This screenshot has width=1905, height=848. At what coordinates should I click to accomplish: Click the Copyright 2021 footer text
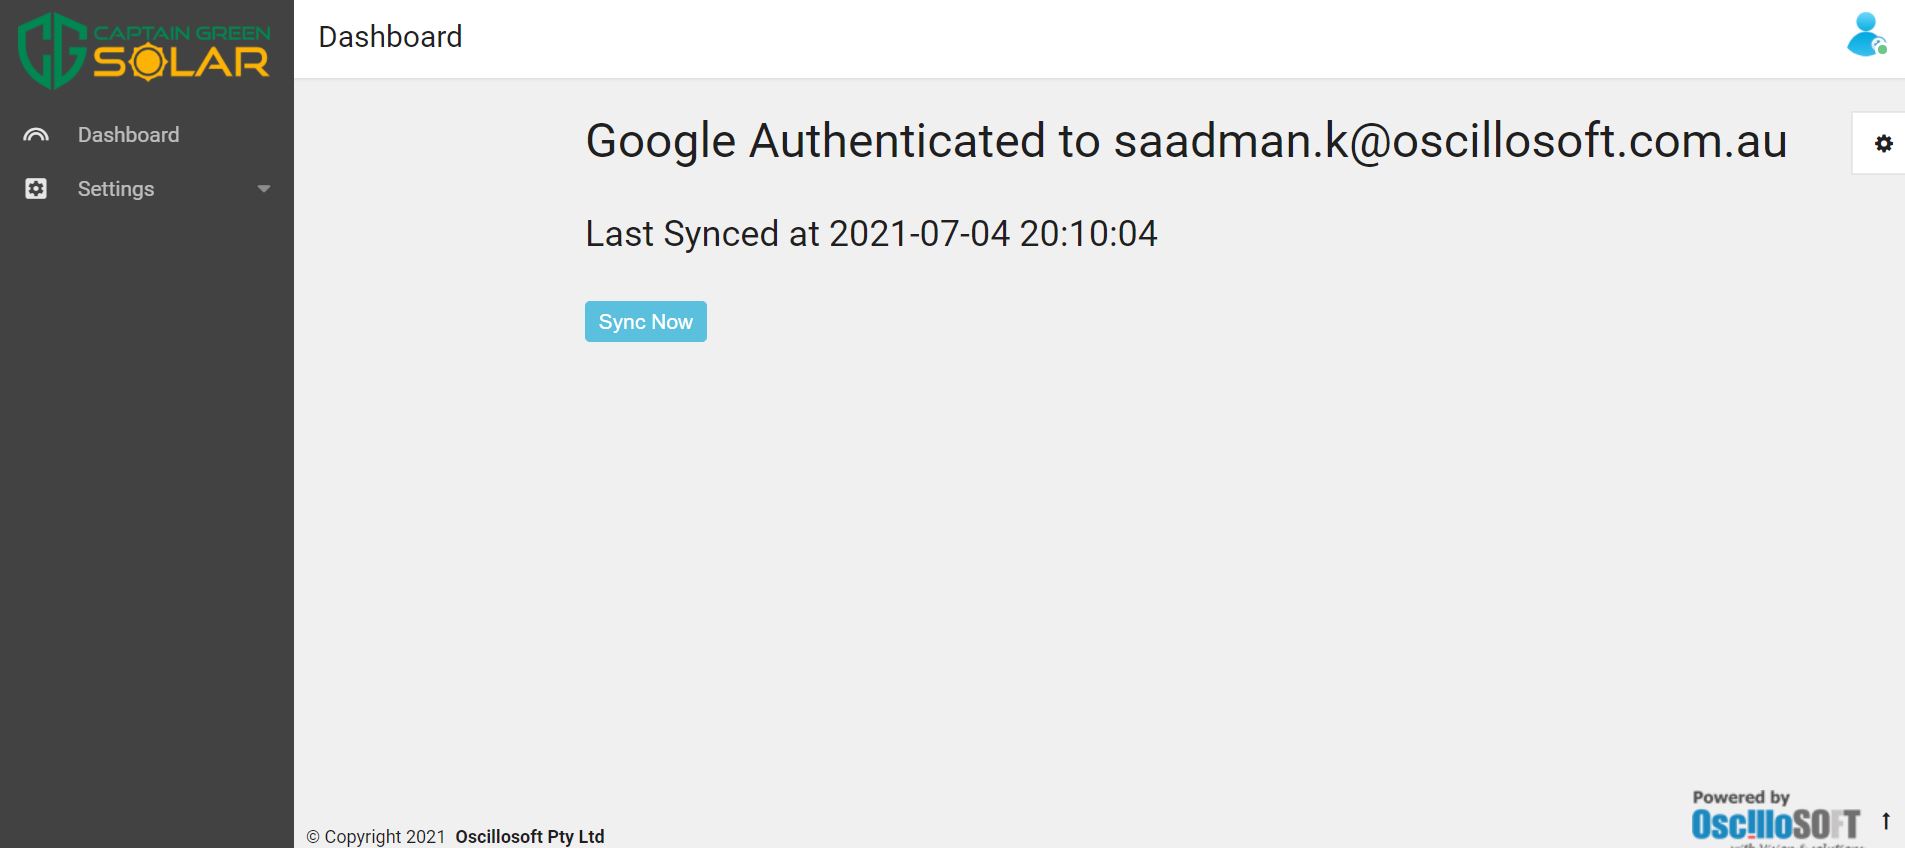point(376,836)
